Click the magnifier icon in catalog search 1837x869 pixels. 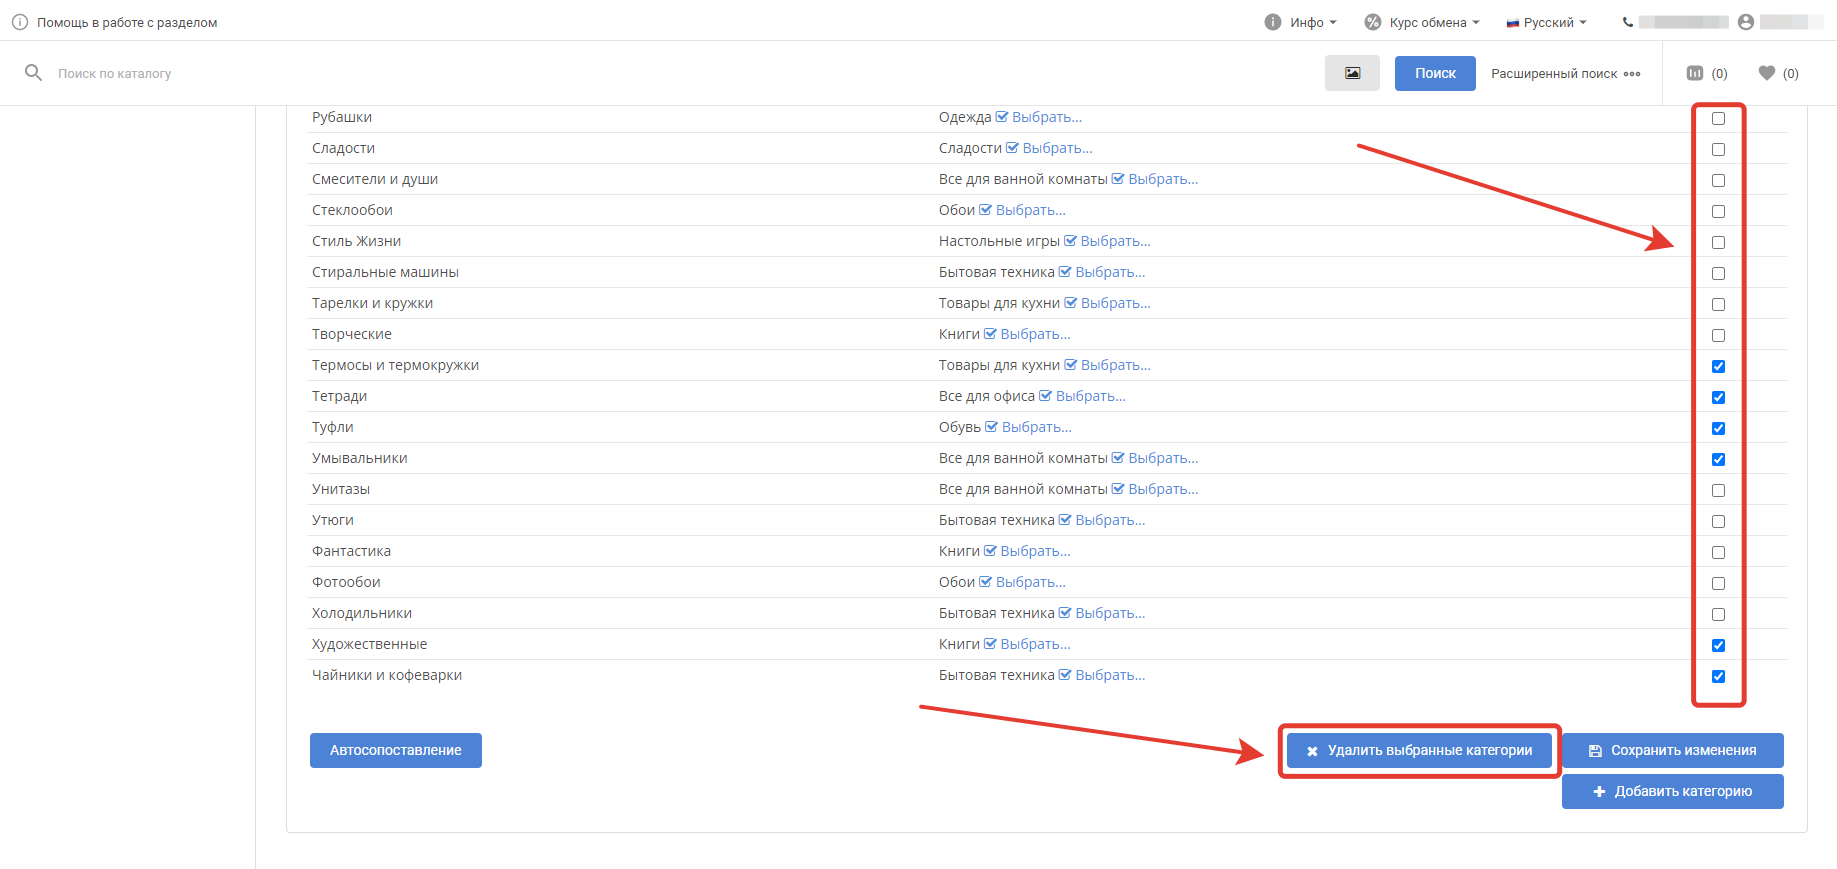[33, 73]
